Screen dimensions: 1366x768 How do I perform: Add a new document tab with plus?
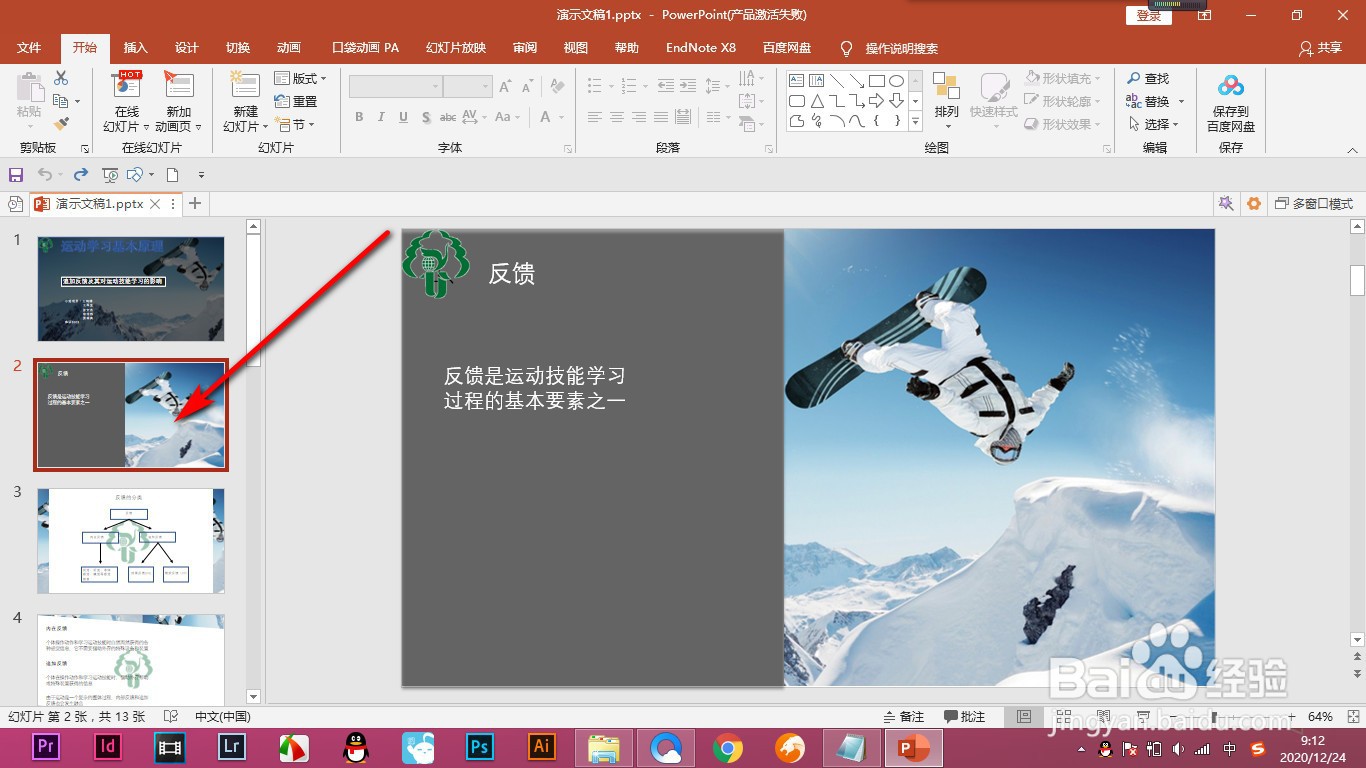point(195,203)
